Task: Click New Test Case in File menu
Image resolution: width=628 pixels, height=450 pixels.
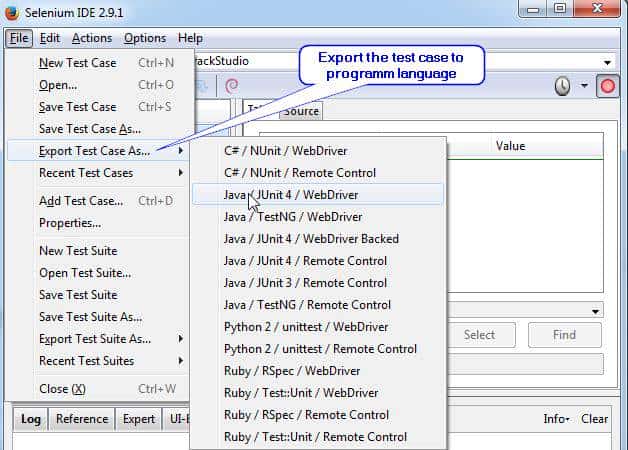Action: click(78, 63)
